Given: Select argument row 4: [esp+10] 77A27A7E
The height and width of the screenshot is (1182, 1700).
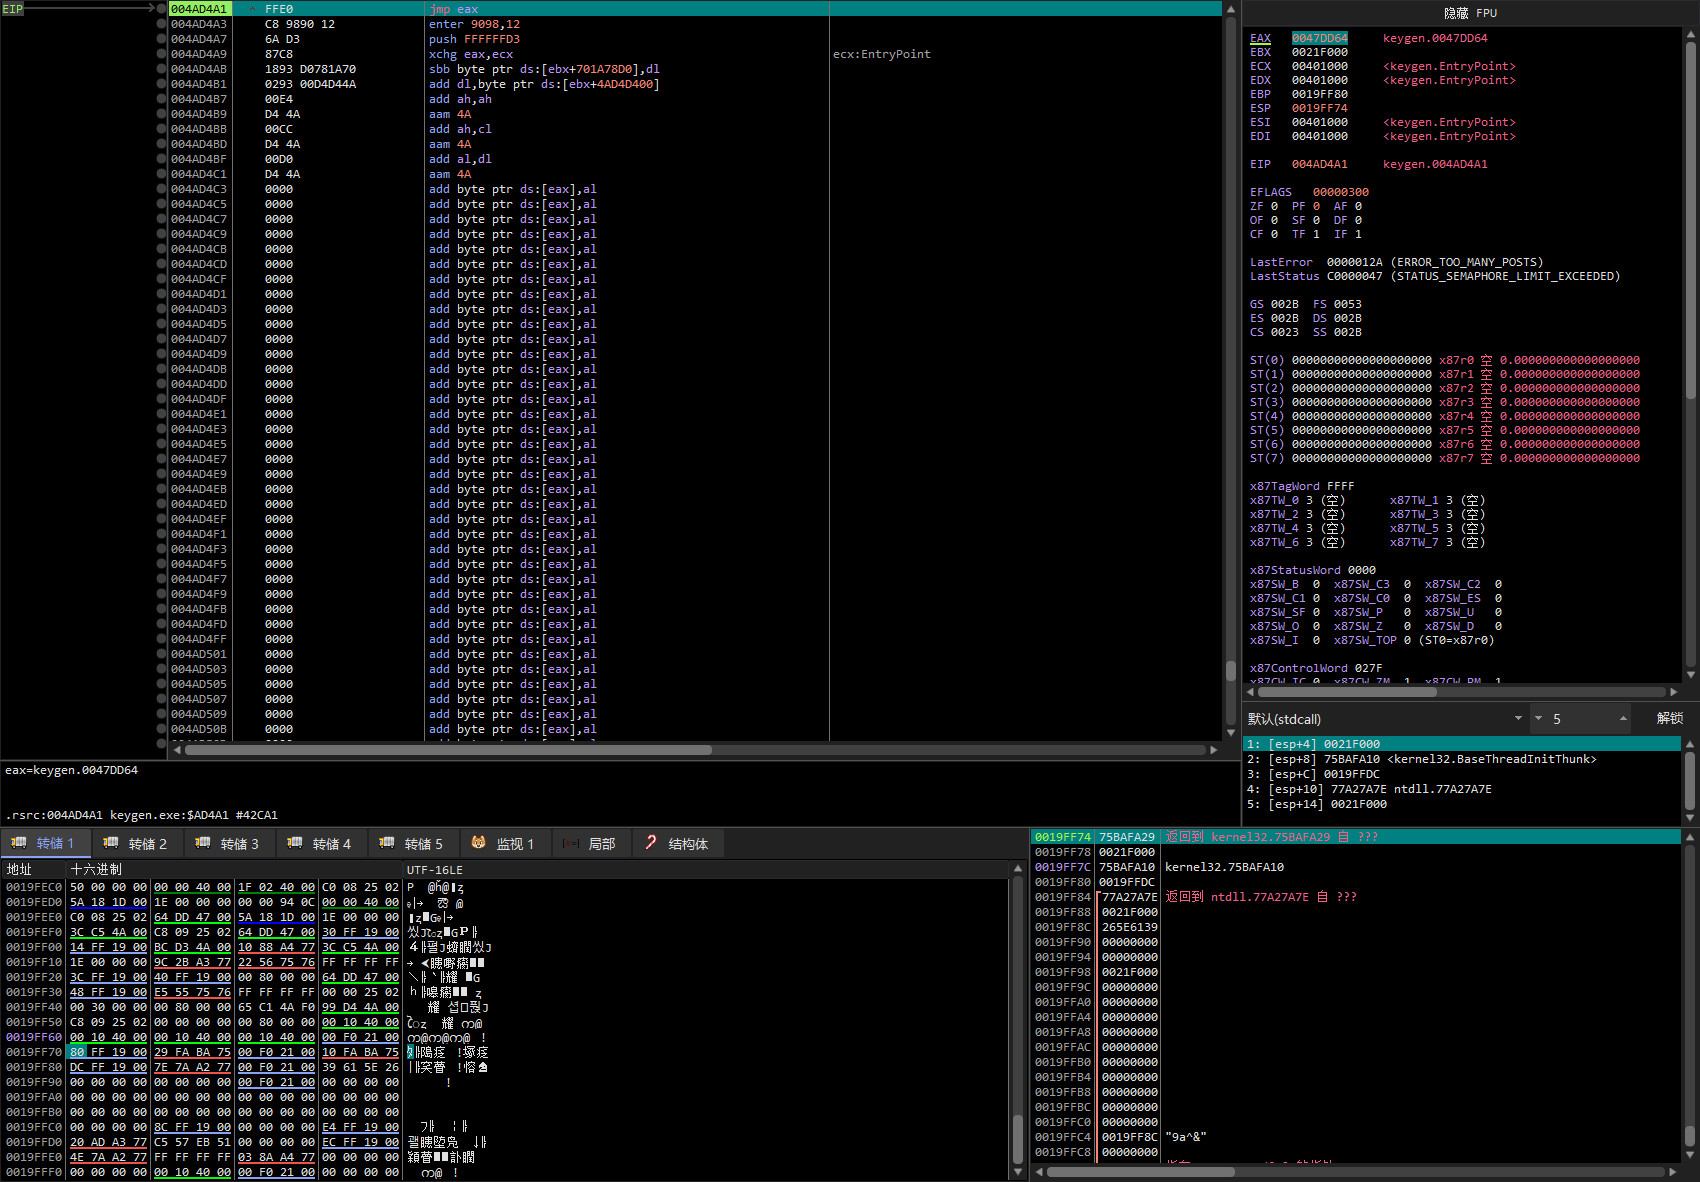Looking at the screenshot, I should (1461, 789).
